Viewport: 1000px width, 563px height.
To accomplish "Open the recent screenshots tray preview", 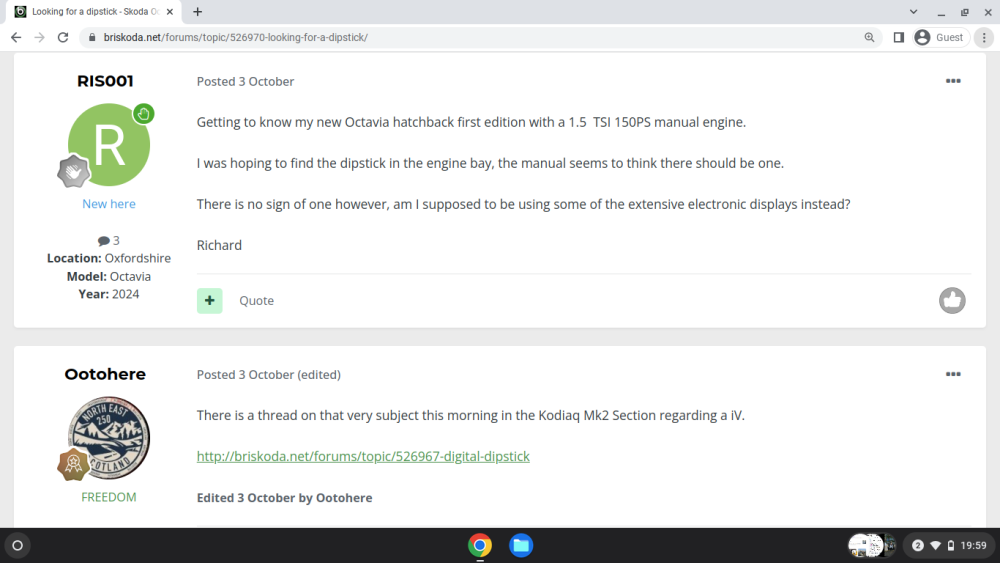I will pos(872,546).
